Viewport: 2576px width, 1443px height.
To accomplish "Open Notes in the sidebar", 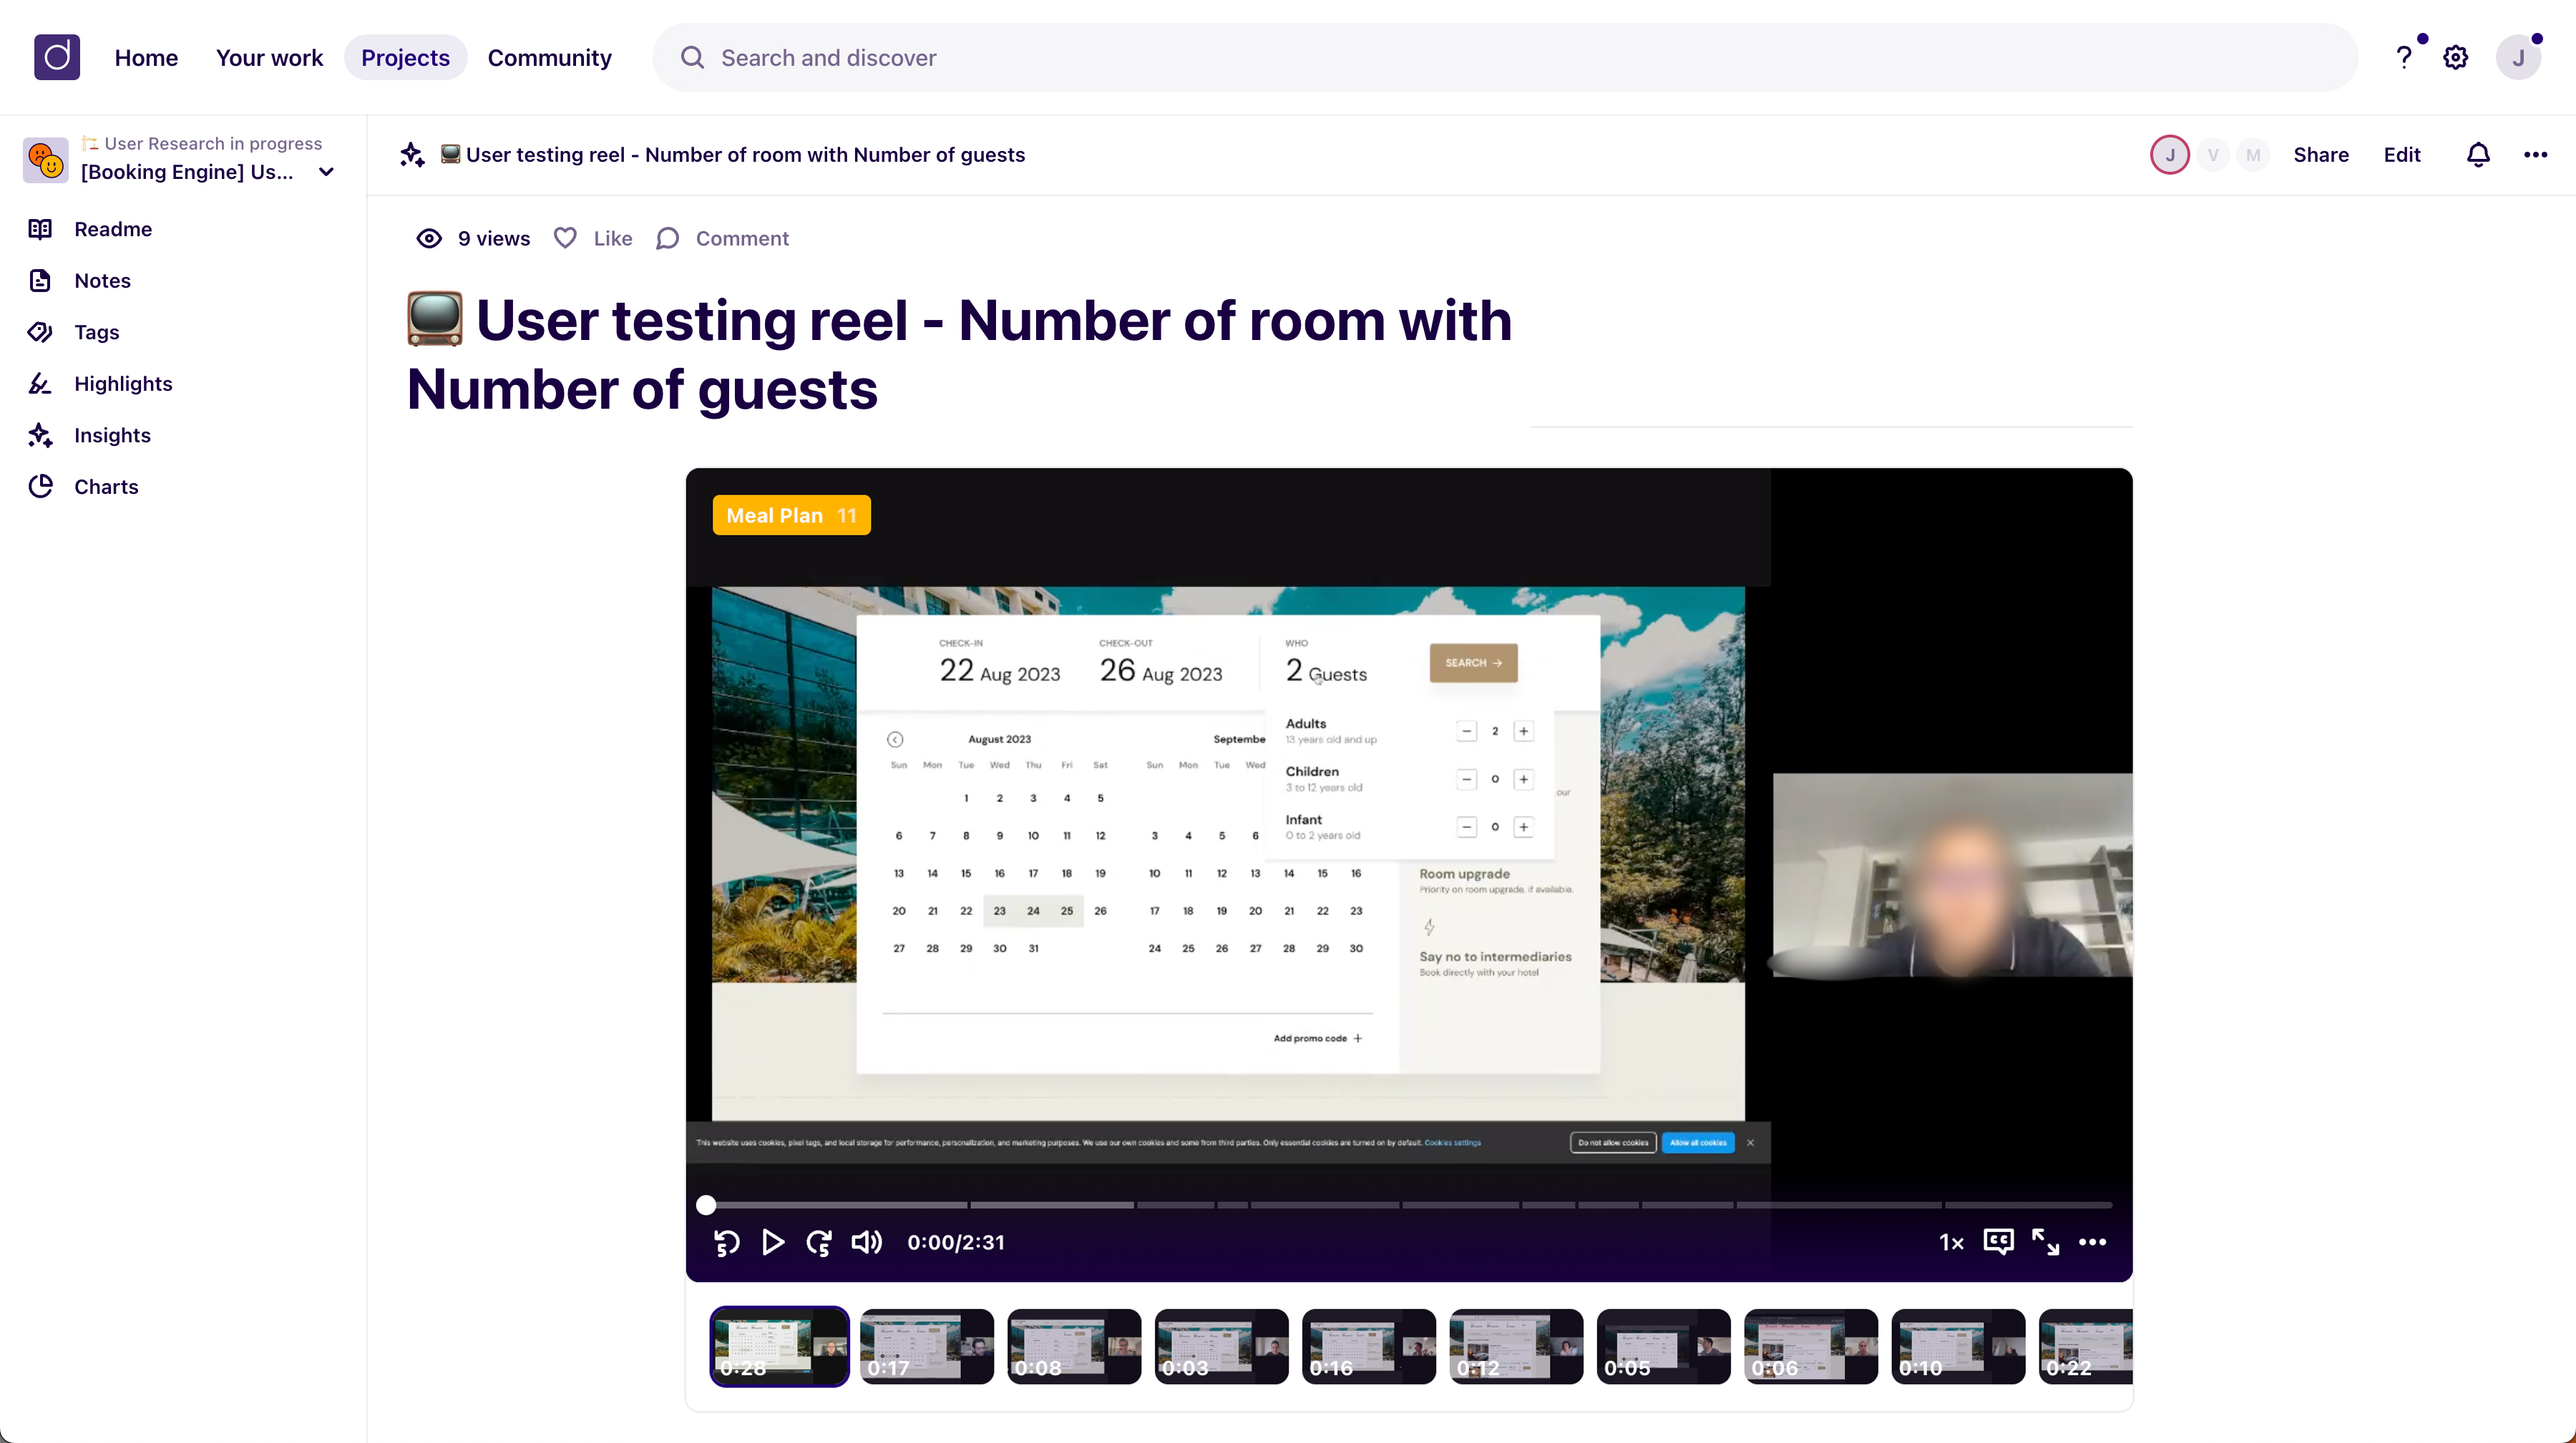I will [103, 281].
